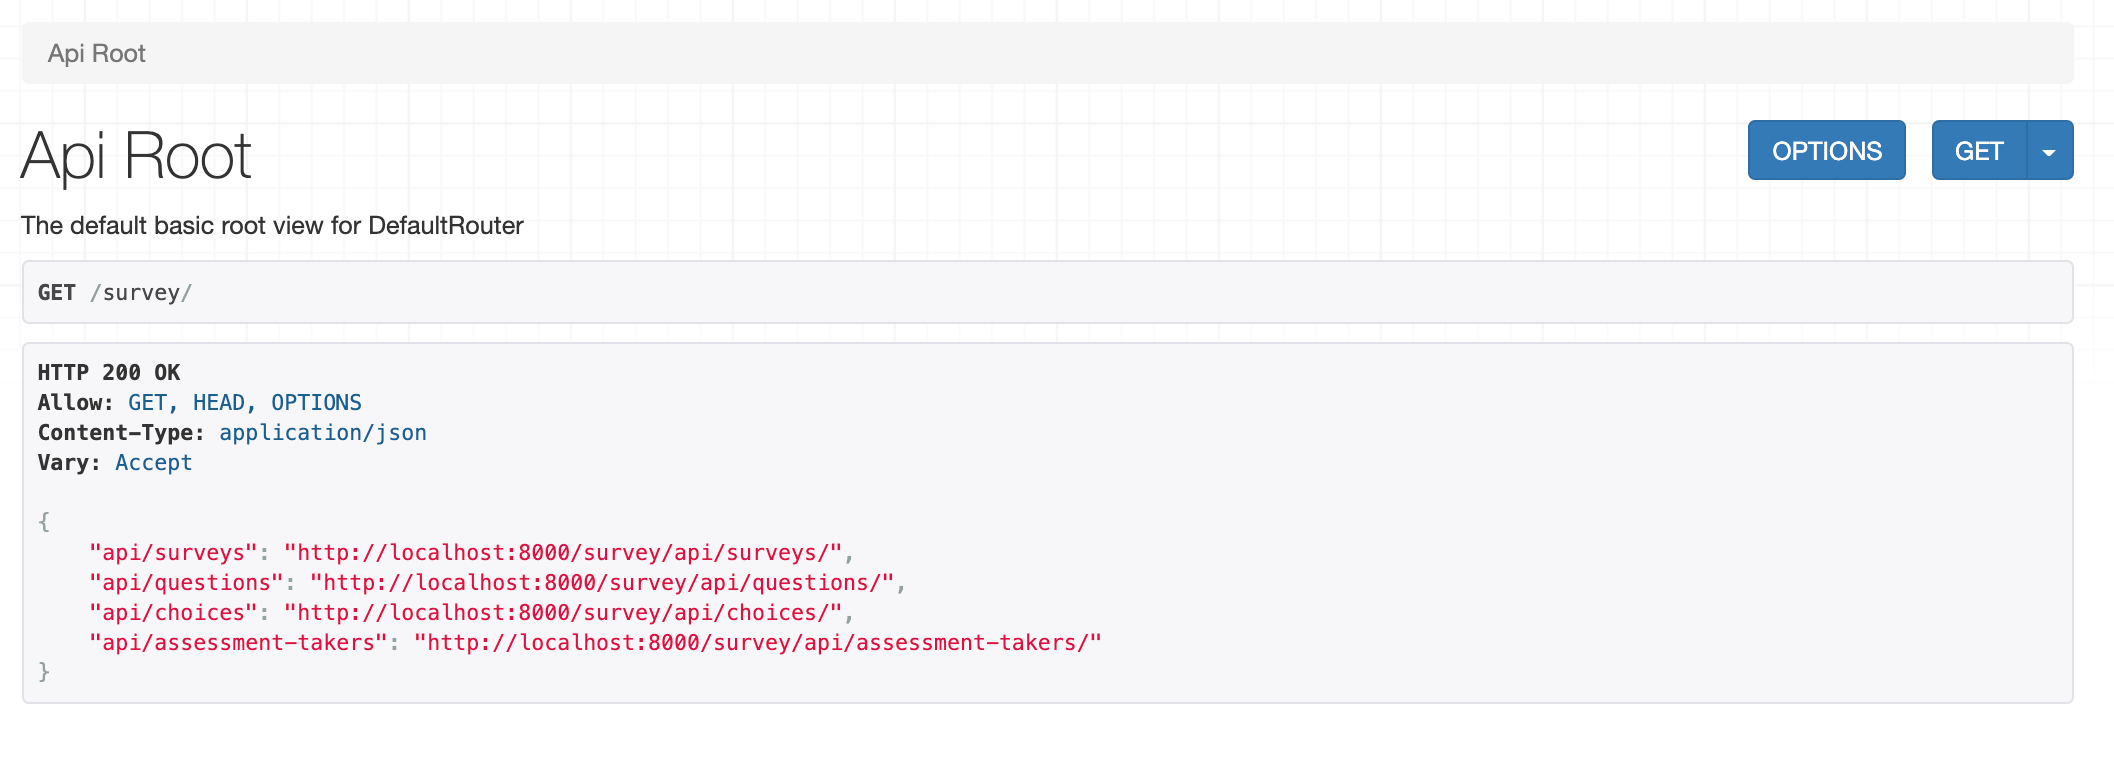
Task: Click the "api/surveys" JSON key
Action: 174,553
